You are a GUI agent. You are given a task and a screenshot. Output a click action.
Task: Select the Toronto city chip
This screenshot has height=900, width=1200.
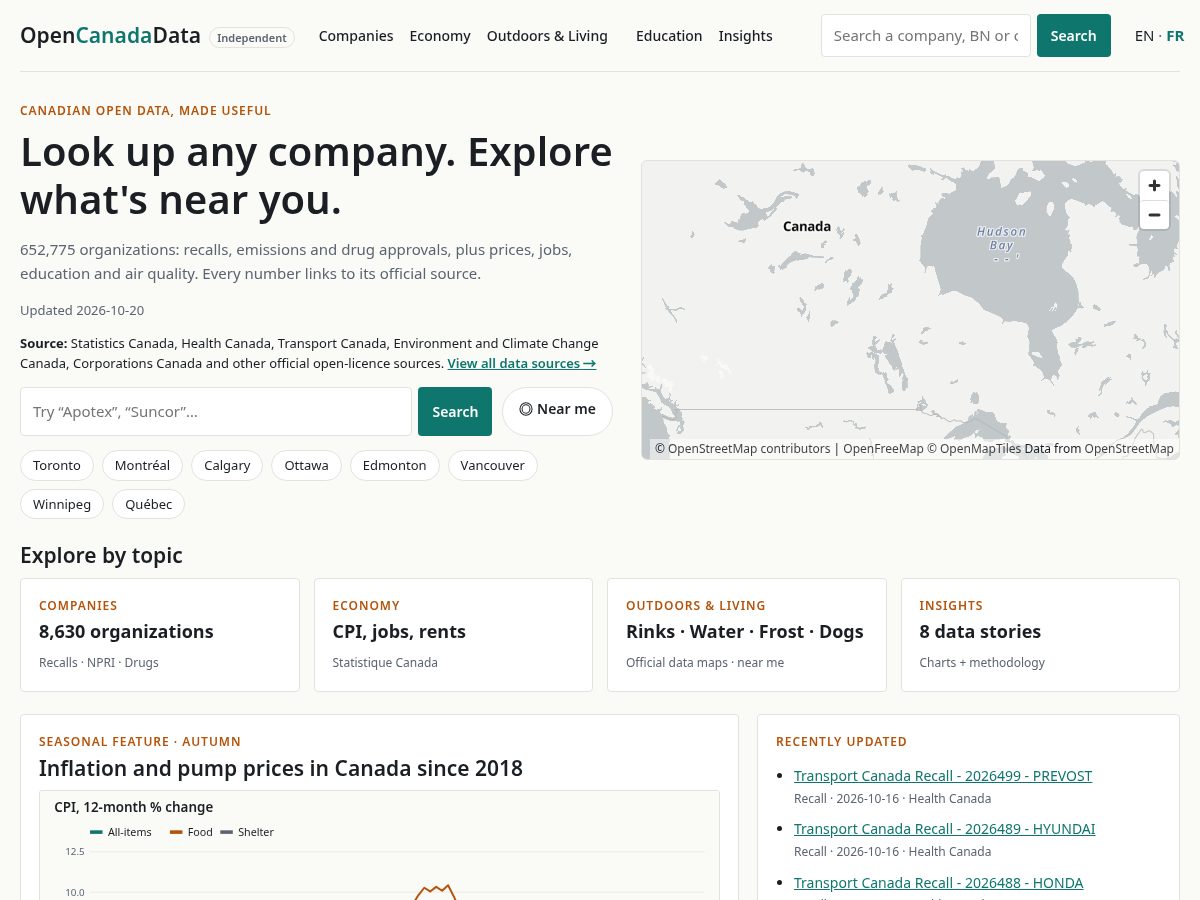[x=57, y=465]
